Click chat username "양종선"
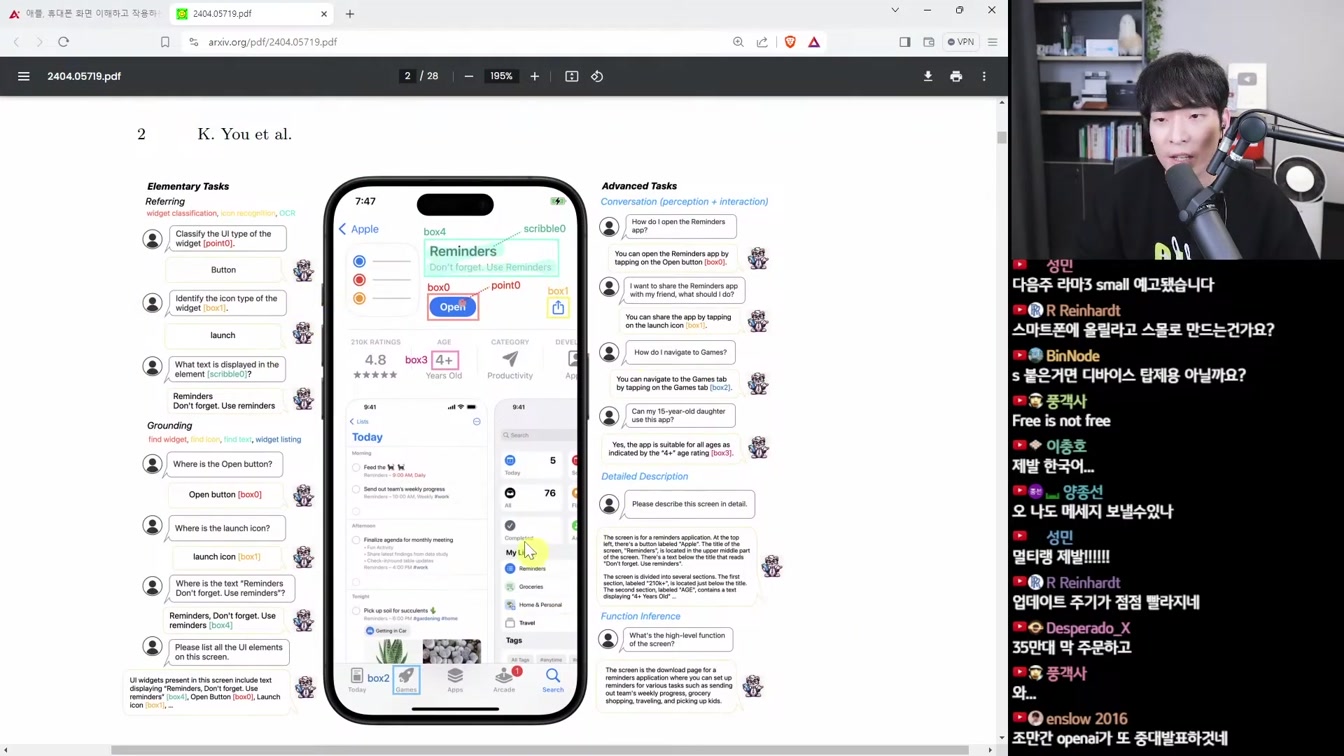The width and height of the screenshot is (1344, 756). click(1083, 492)
